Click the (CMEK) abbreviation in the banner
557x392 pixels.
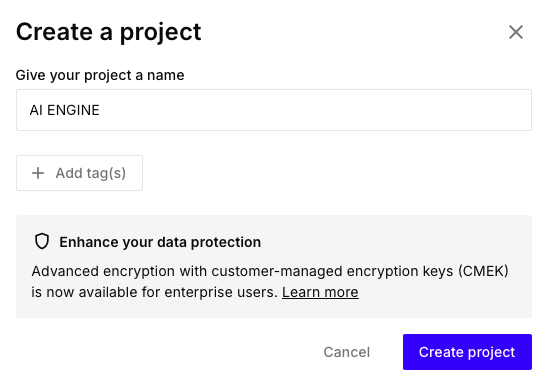coord(483,271)
